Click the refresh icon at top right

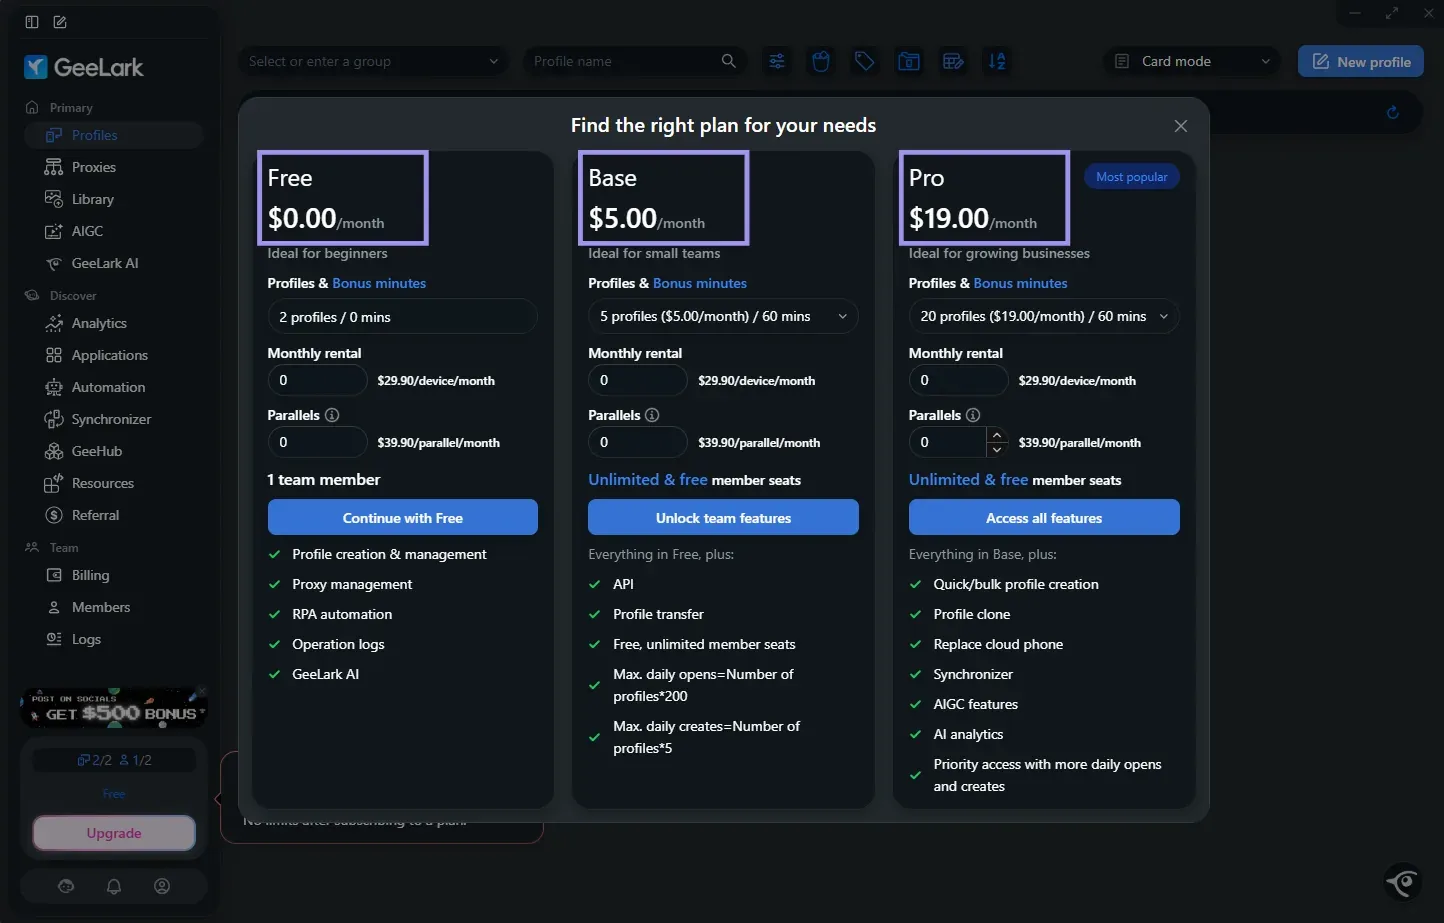pos(1392,112)
